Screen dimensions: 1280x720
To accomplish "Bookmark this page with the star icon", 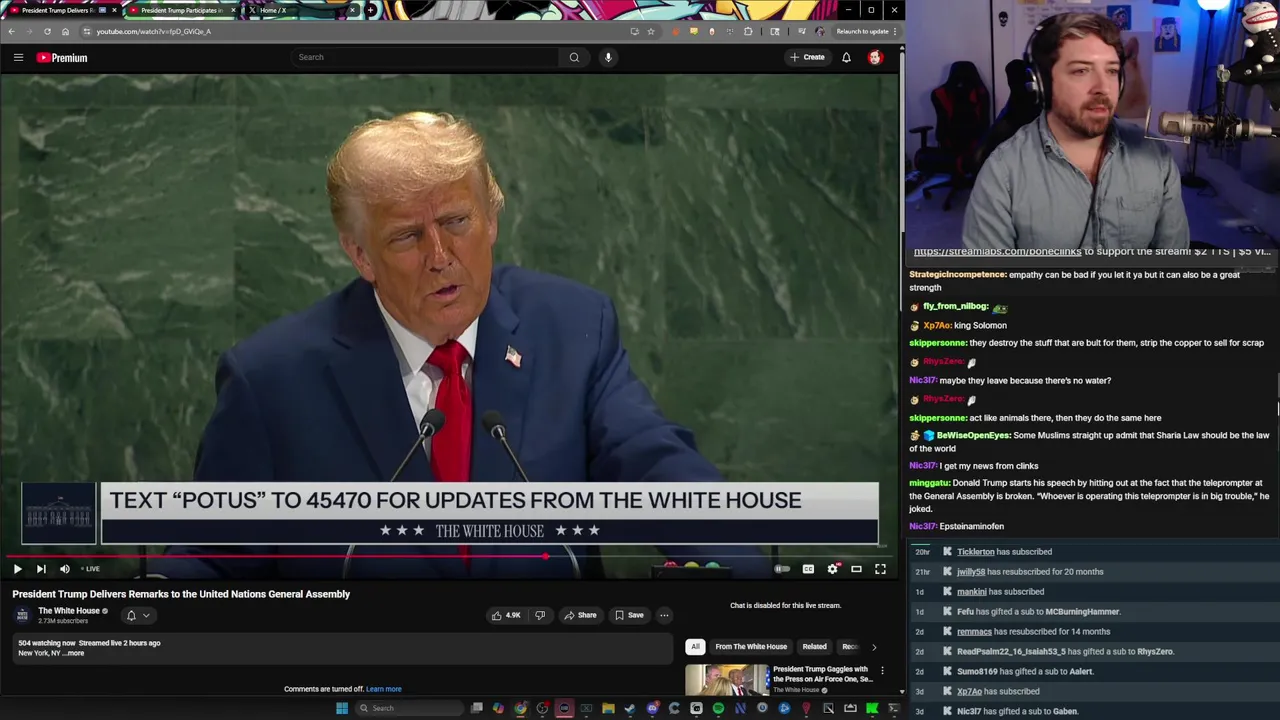I will coord(651,31).
